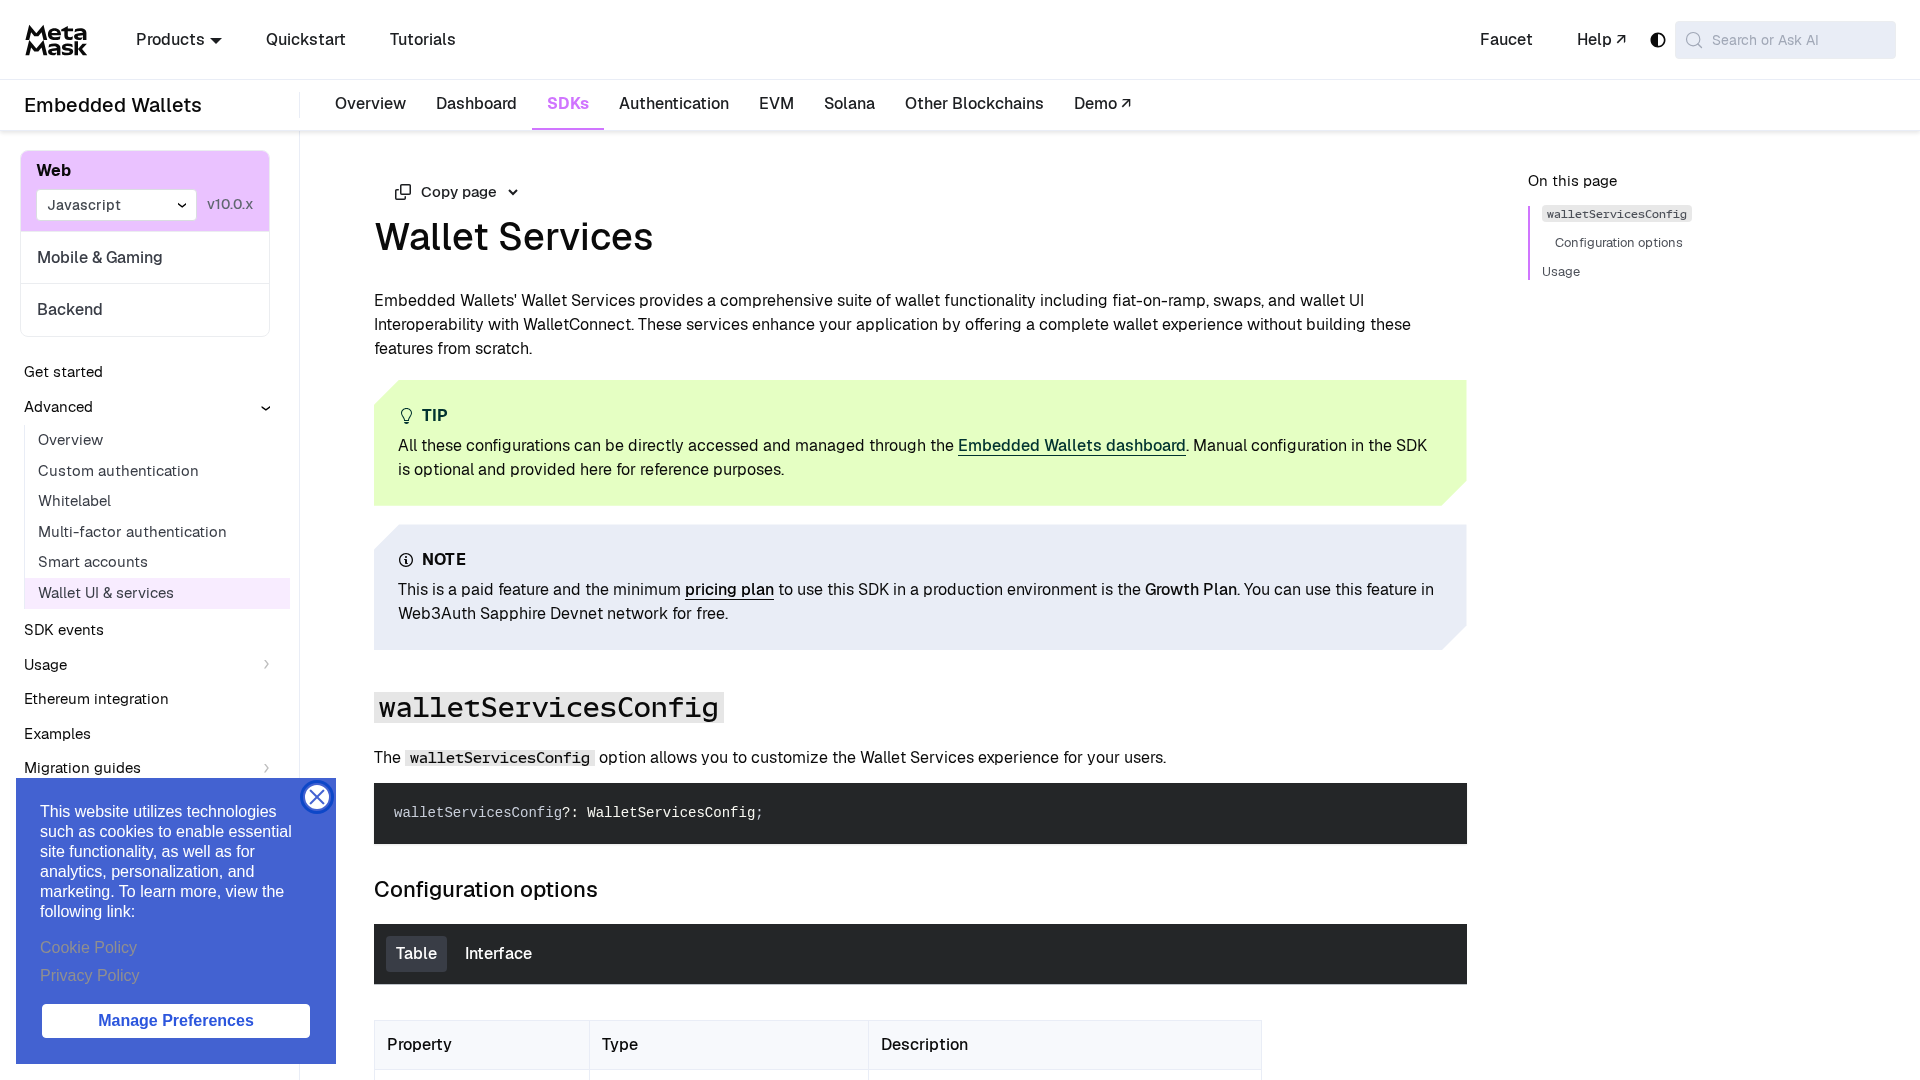1920x1080 pixels.
Task: Open the Solana tab
Action: [849, 104]
